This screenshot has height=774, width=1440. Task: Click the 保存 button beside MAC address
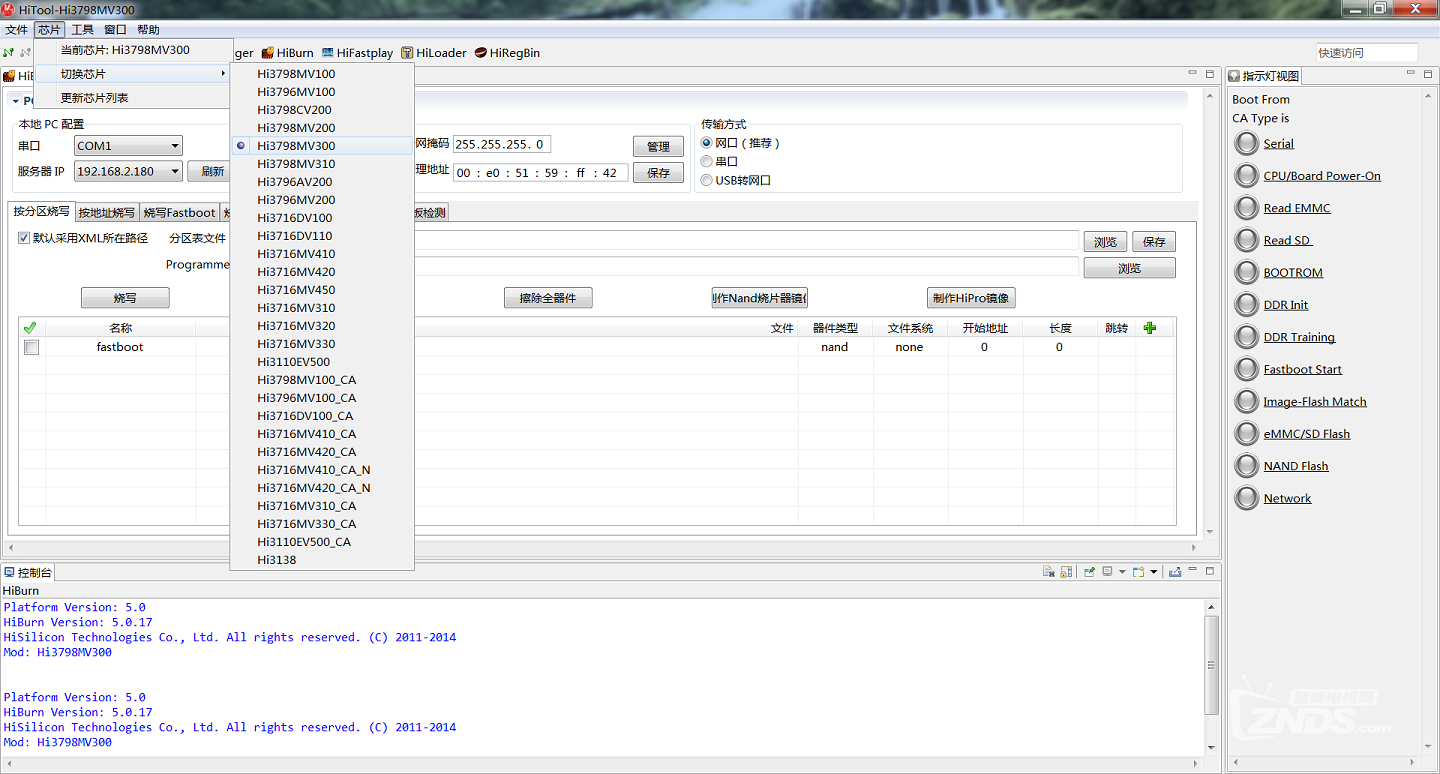tap(658, 172)
